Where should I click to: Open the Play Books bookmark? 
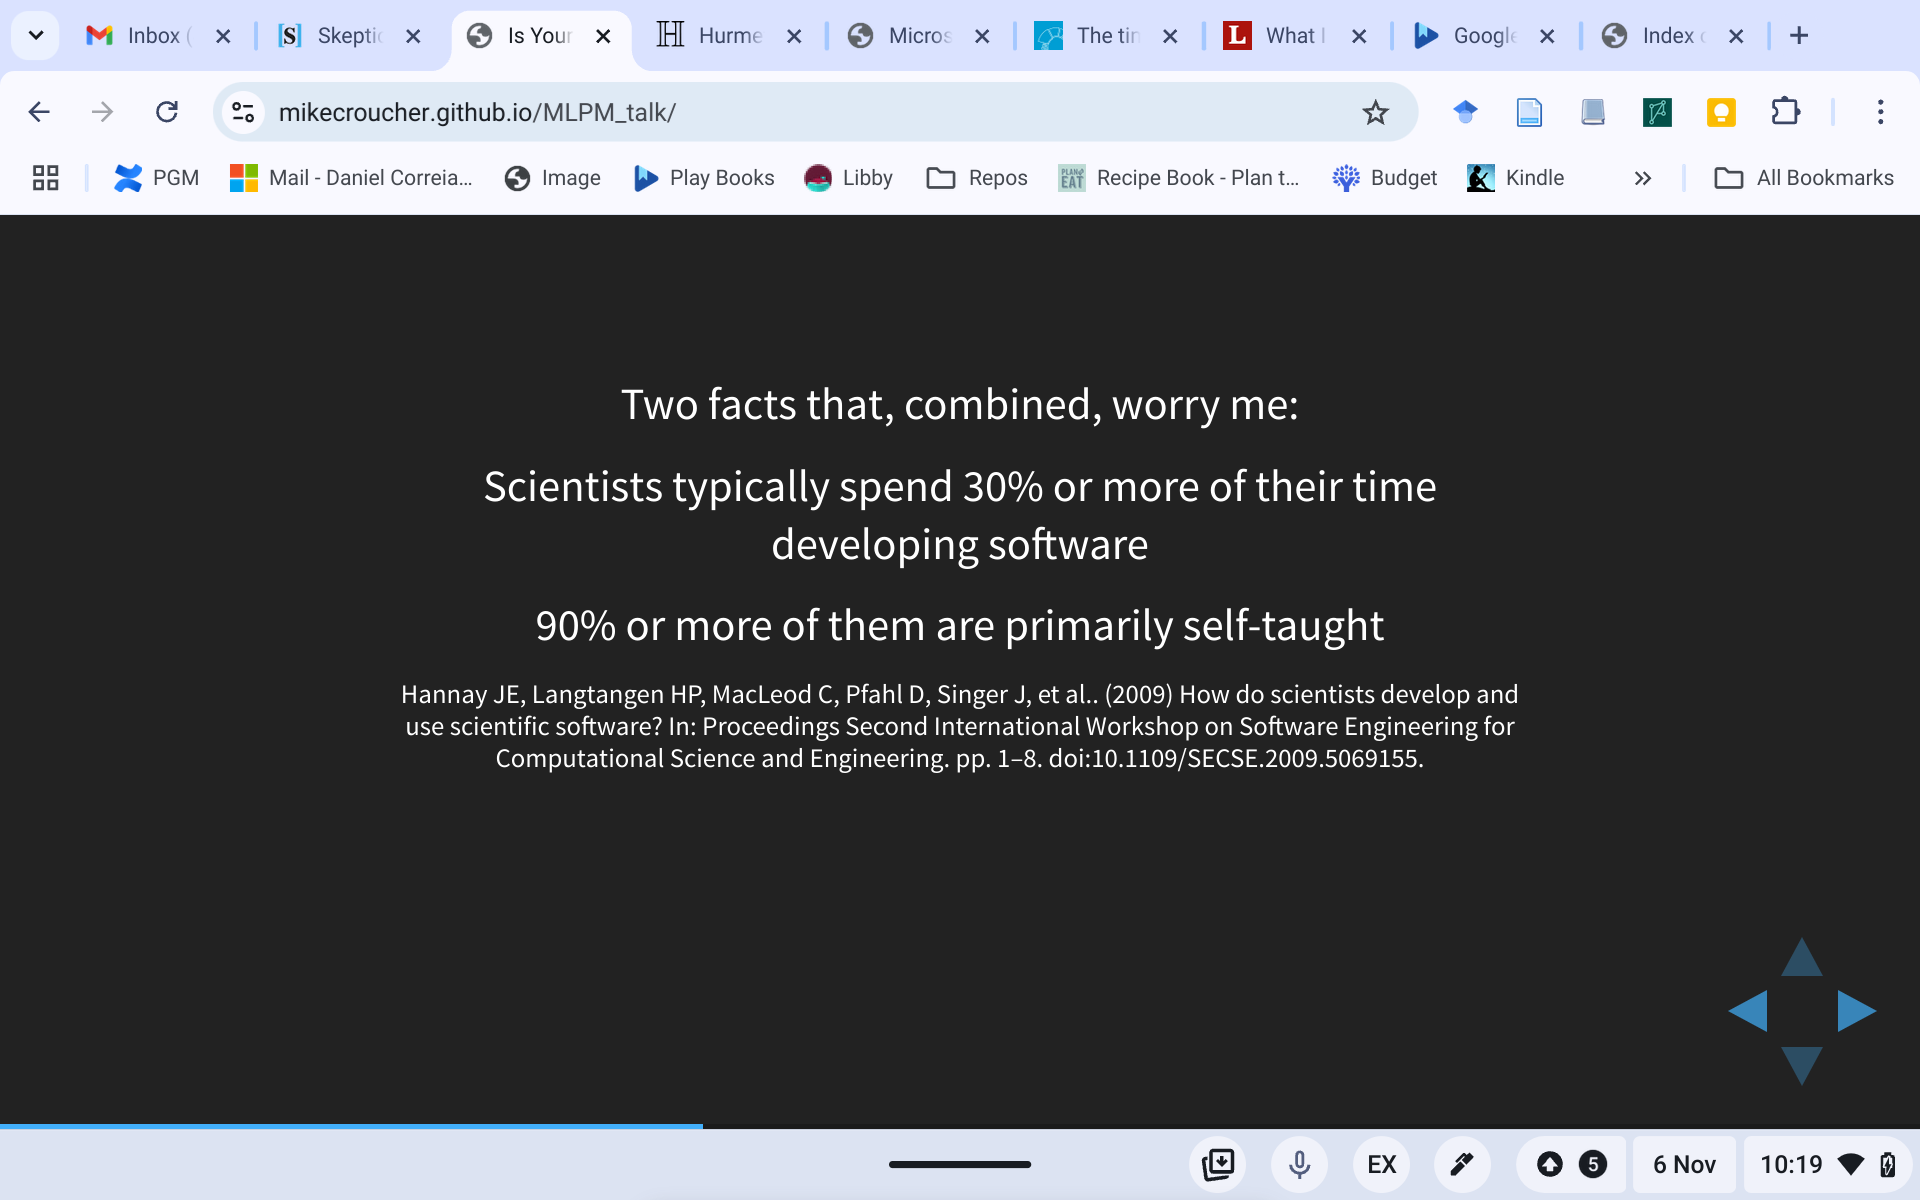[704, 178]
